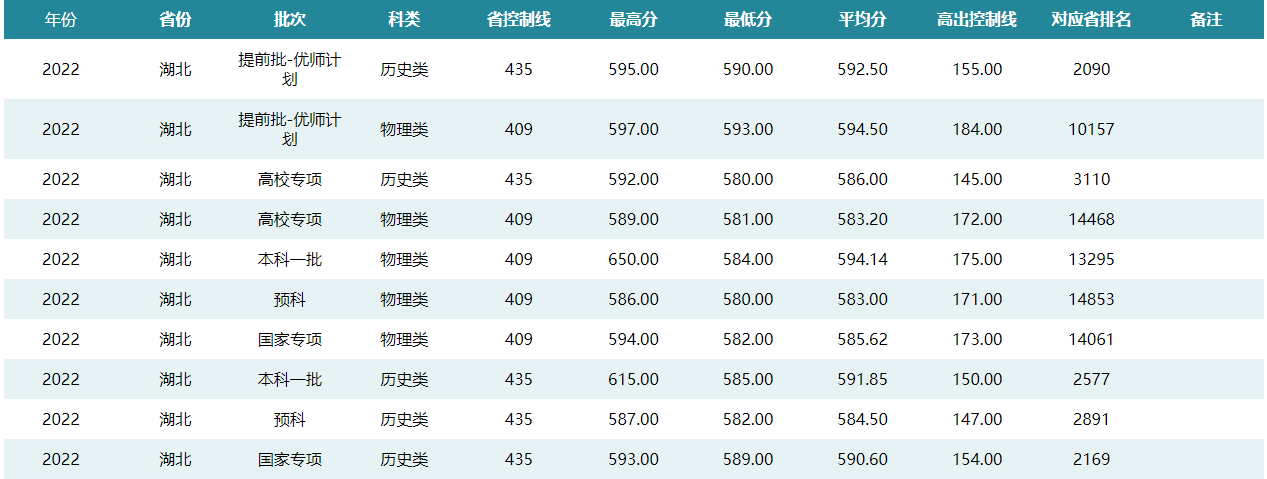Select the 批次 column header

[289, 20]
